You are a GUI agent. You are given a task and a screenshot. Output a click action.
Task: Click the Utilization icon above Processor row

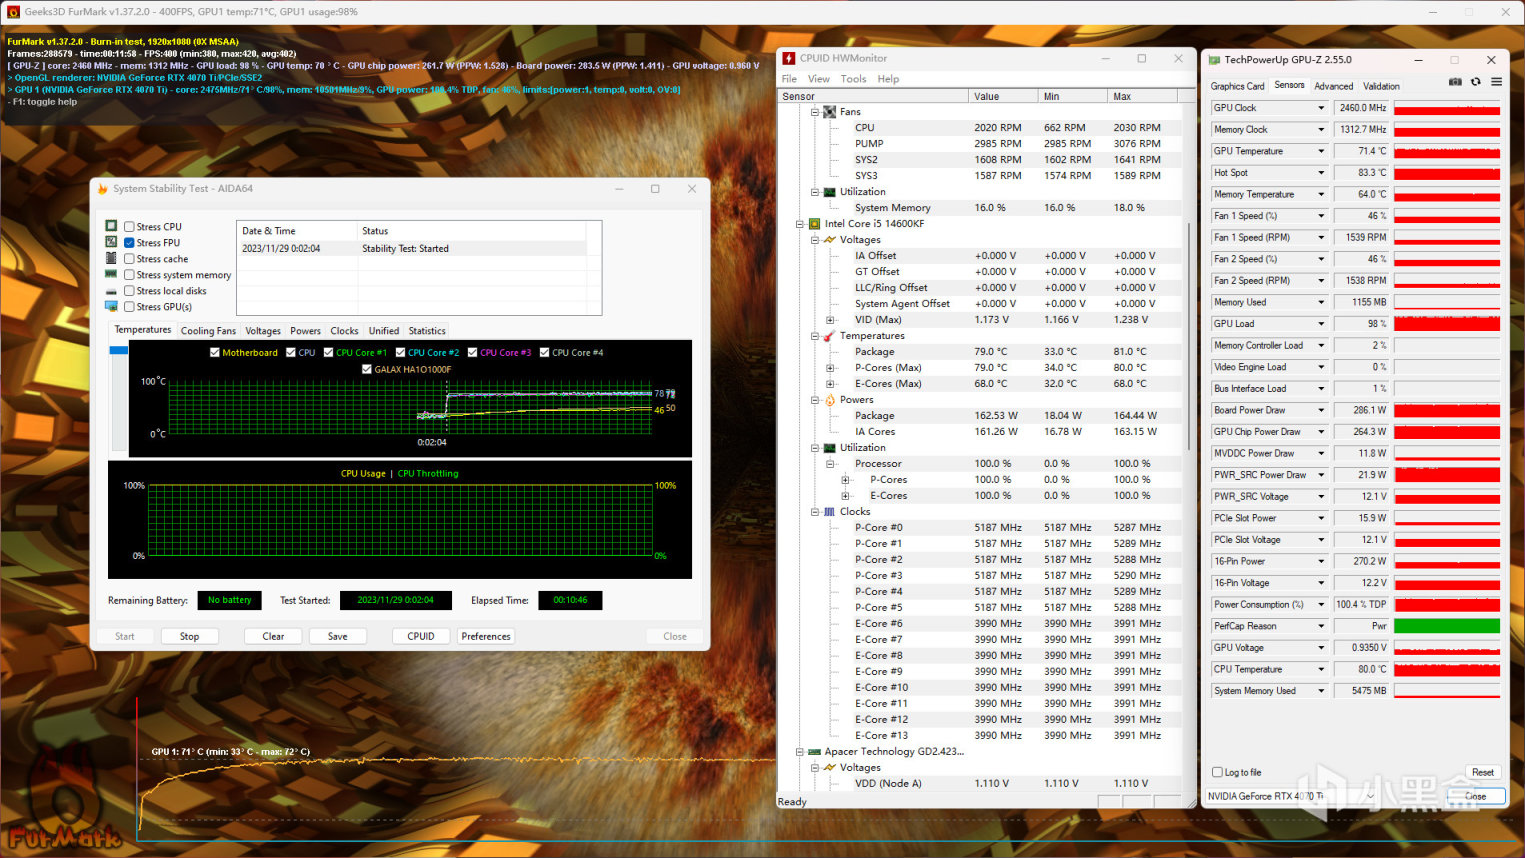point(829,448)
